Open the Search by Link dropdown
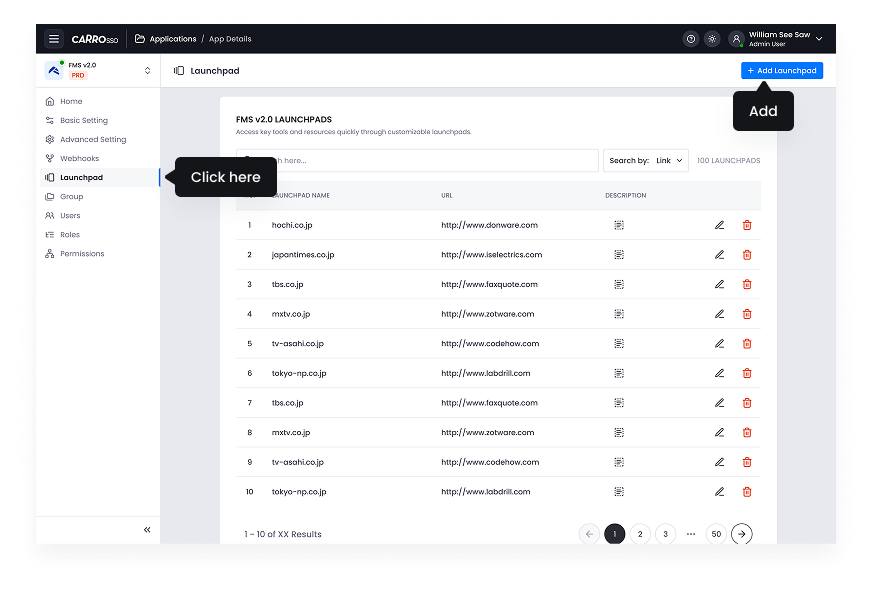 click(645, 160)
